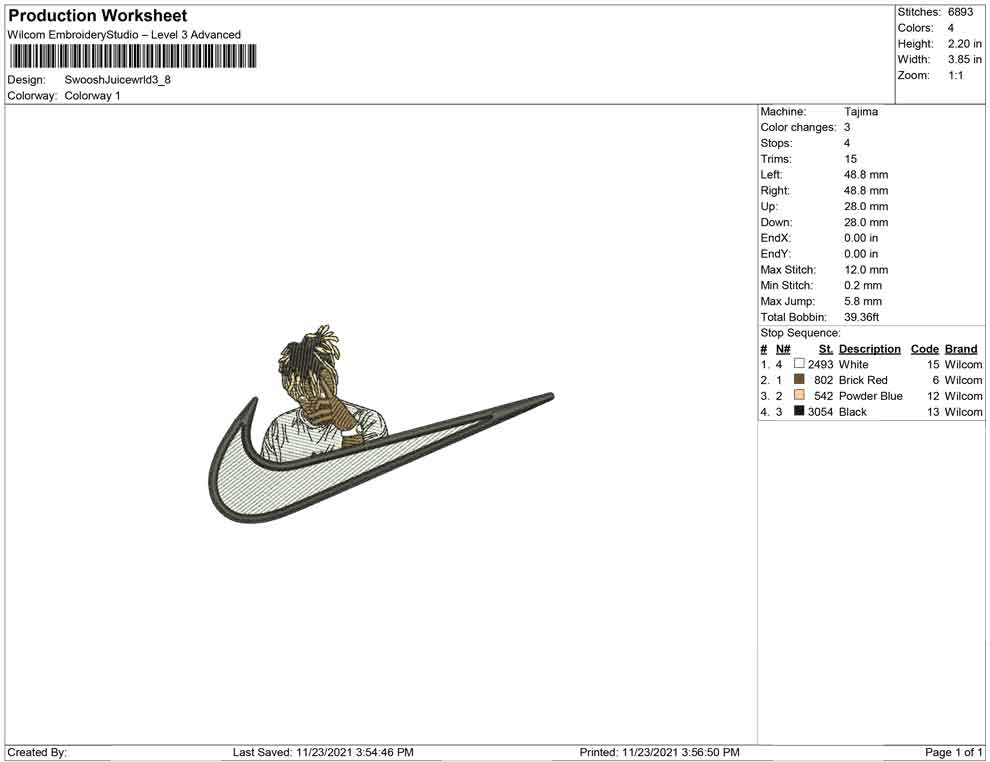990x762 pixels.
Task: Click the EndX value 0.00 in
Action: [x=861, y=237]
